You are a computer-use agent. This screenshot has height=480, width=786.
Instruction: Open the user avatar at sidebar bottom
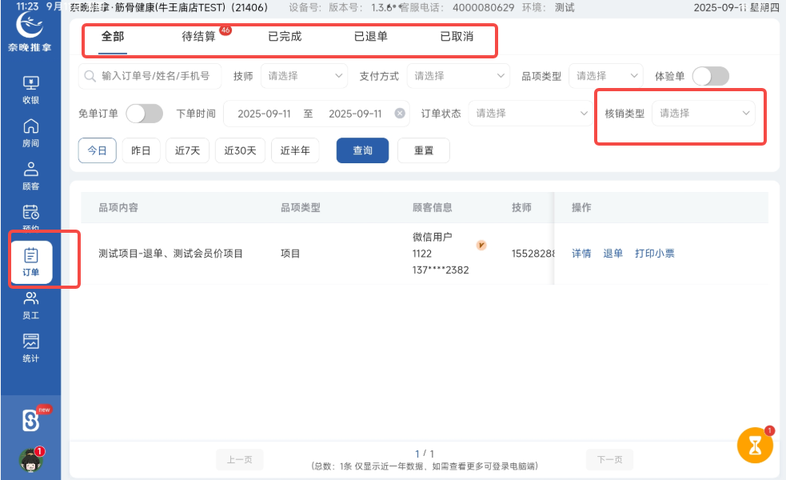click(x=30, y=460)
